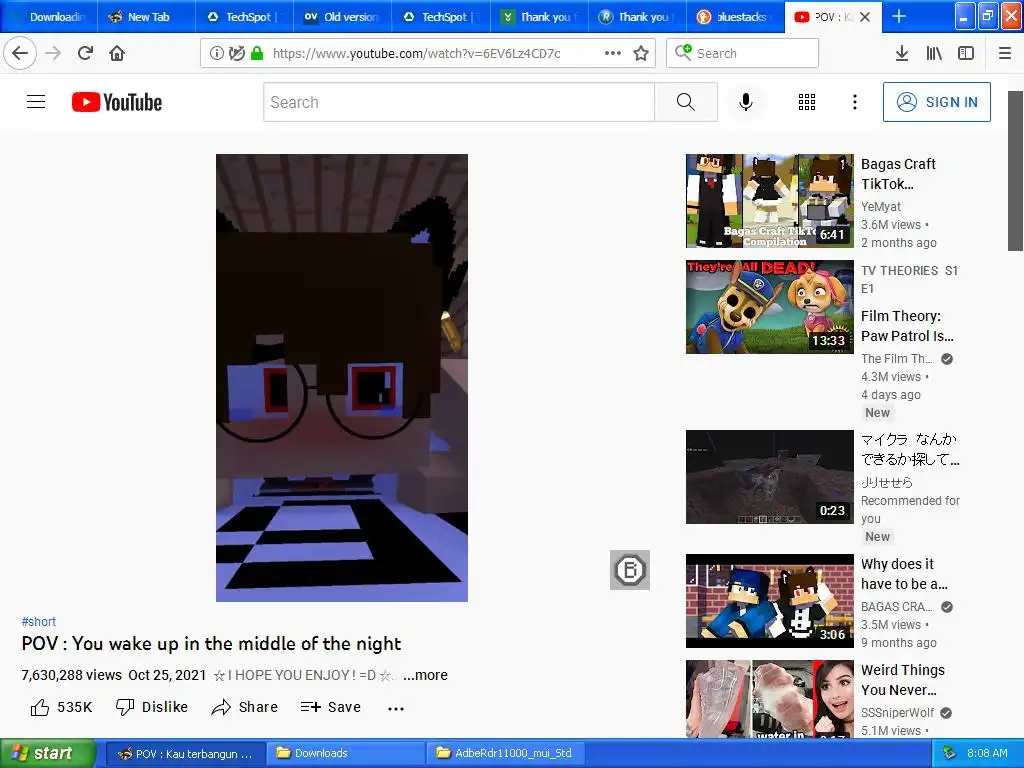The height and width of the screenshot is (768, 1024).
Task: Switch to POV Kau terbangun taskbar item
Action: [x=185, y=754]
